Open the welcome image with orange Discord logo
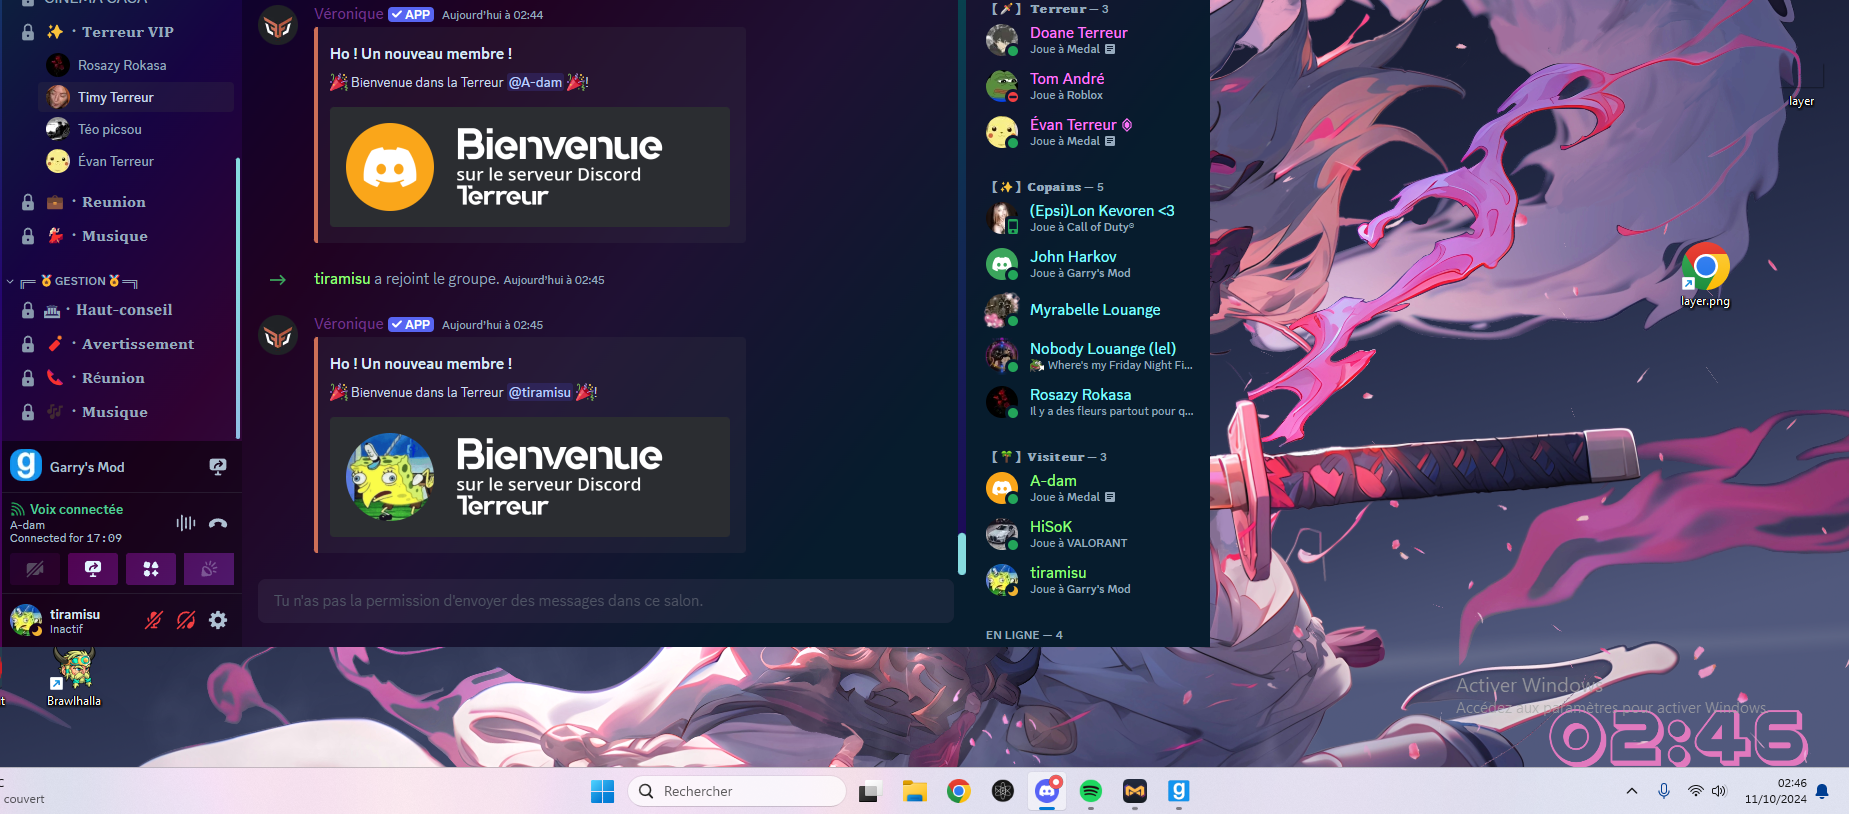 [530, 167]
